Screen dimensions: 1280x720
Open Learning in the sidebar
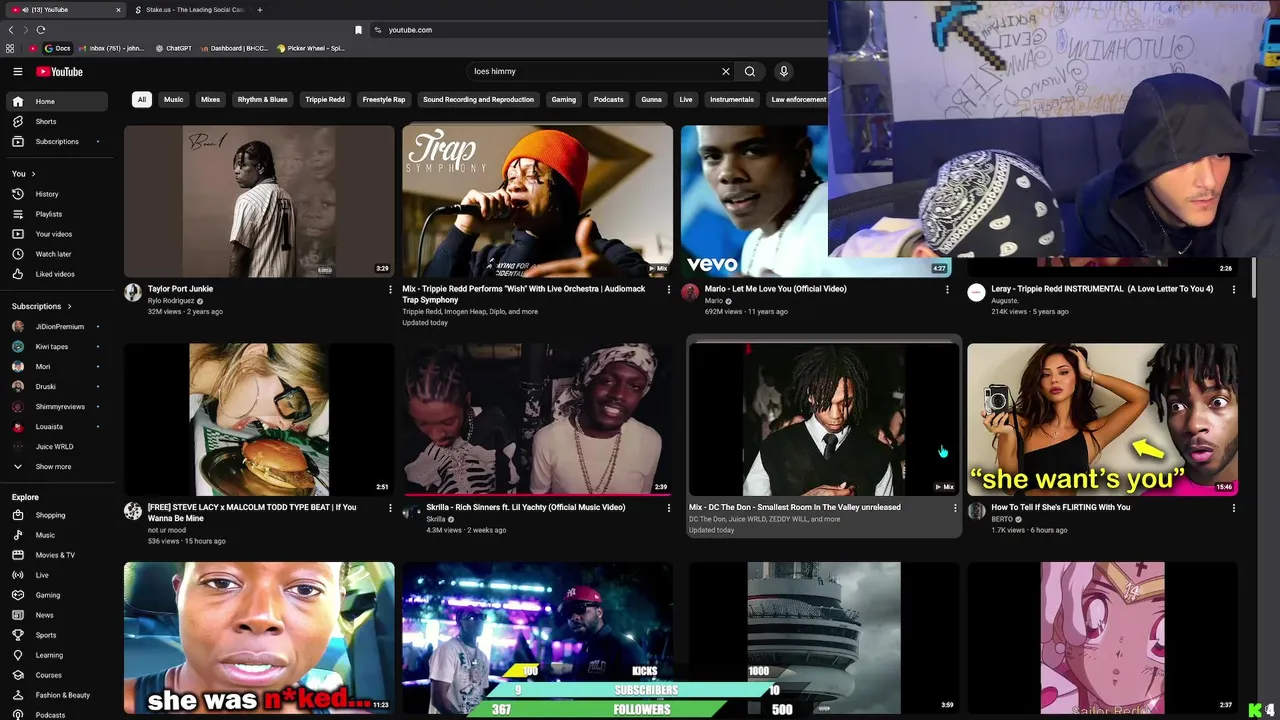coord(57,655)
